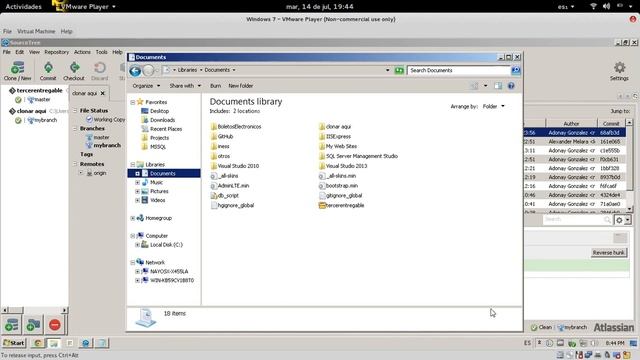Select the db_script file
The height and width of the screenshot is (360, 640).
(x=224, y=196)
